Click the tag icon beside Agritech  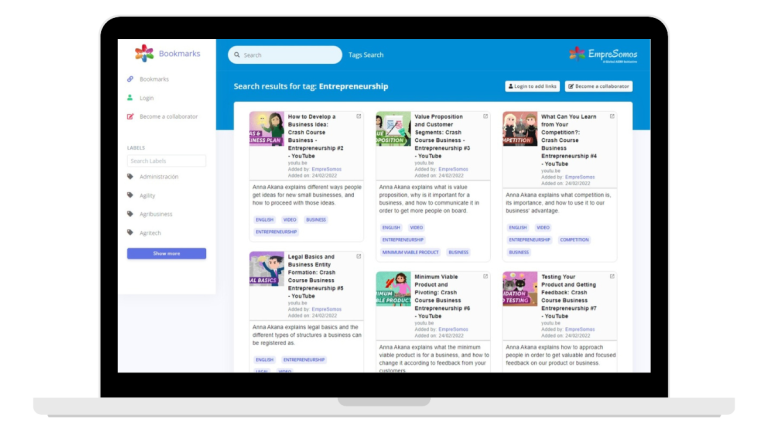tap(130, 233)
